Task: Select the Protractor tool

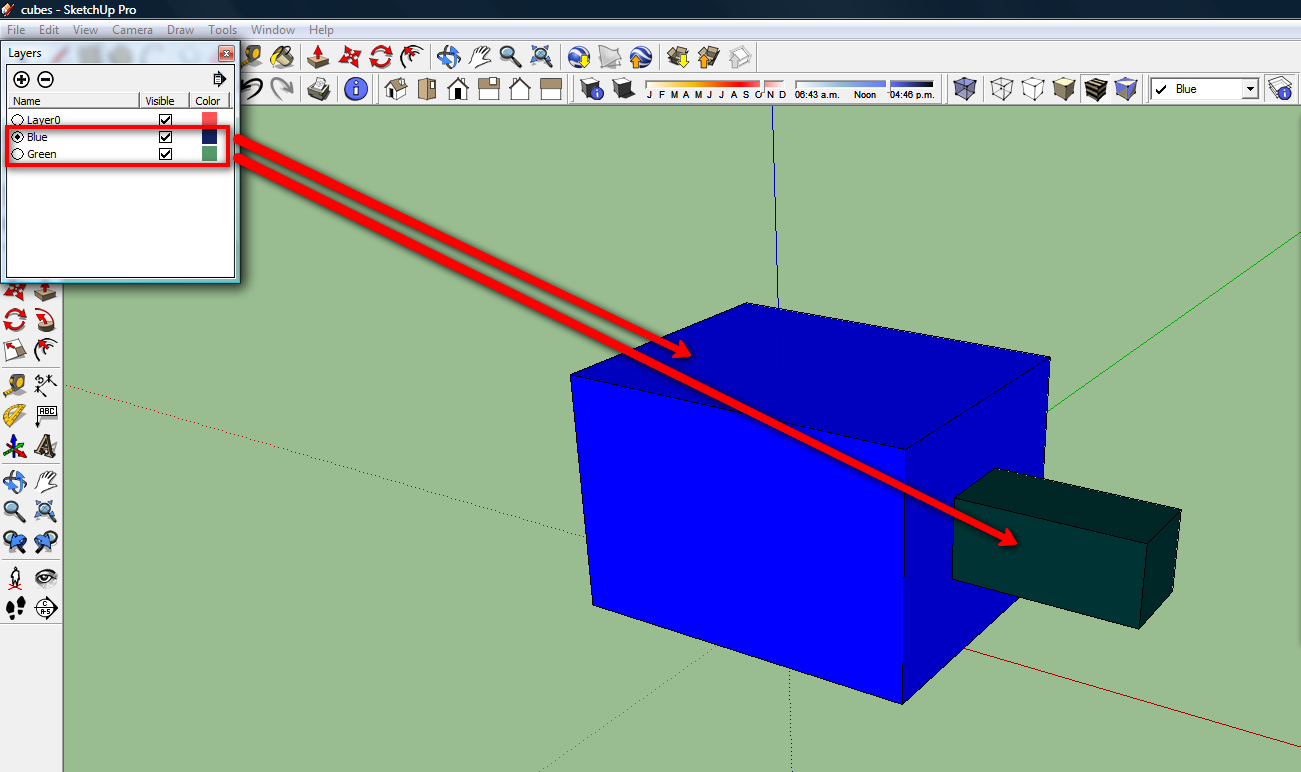Action: (x=15, y=414)
